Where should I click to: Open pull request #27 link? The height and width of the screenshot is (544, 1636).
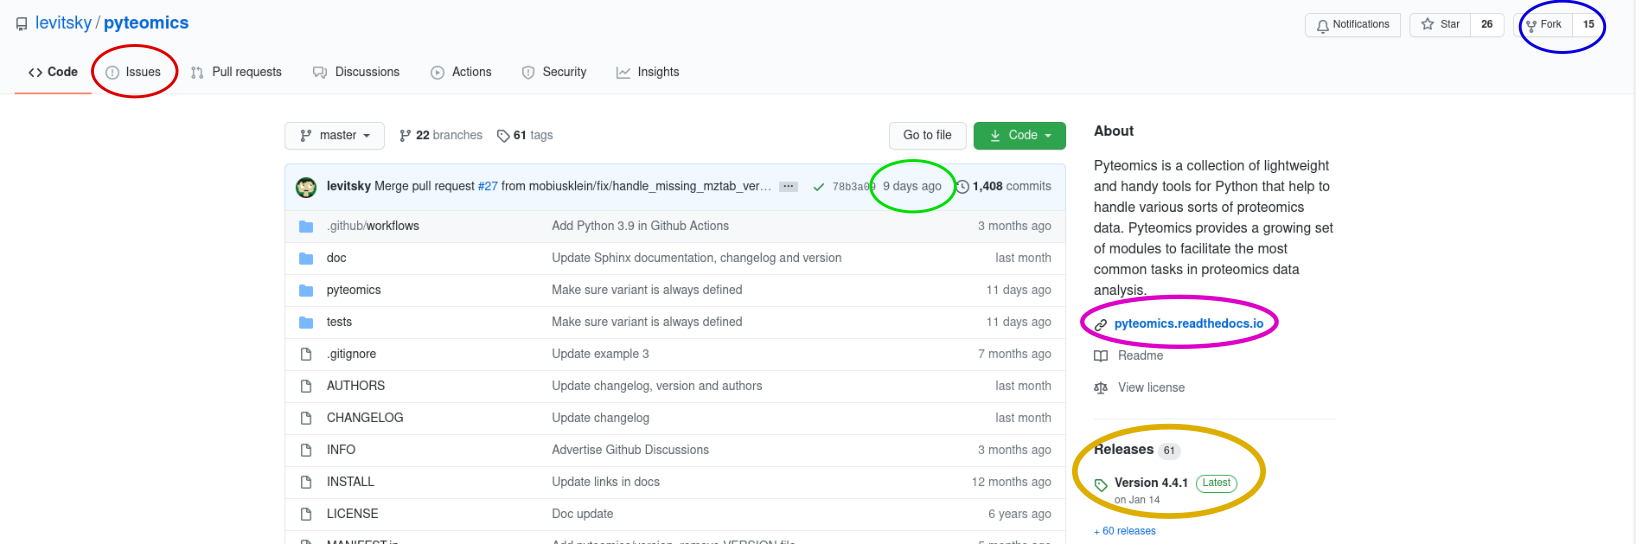488,186
